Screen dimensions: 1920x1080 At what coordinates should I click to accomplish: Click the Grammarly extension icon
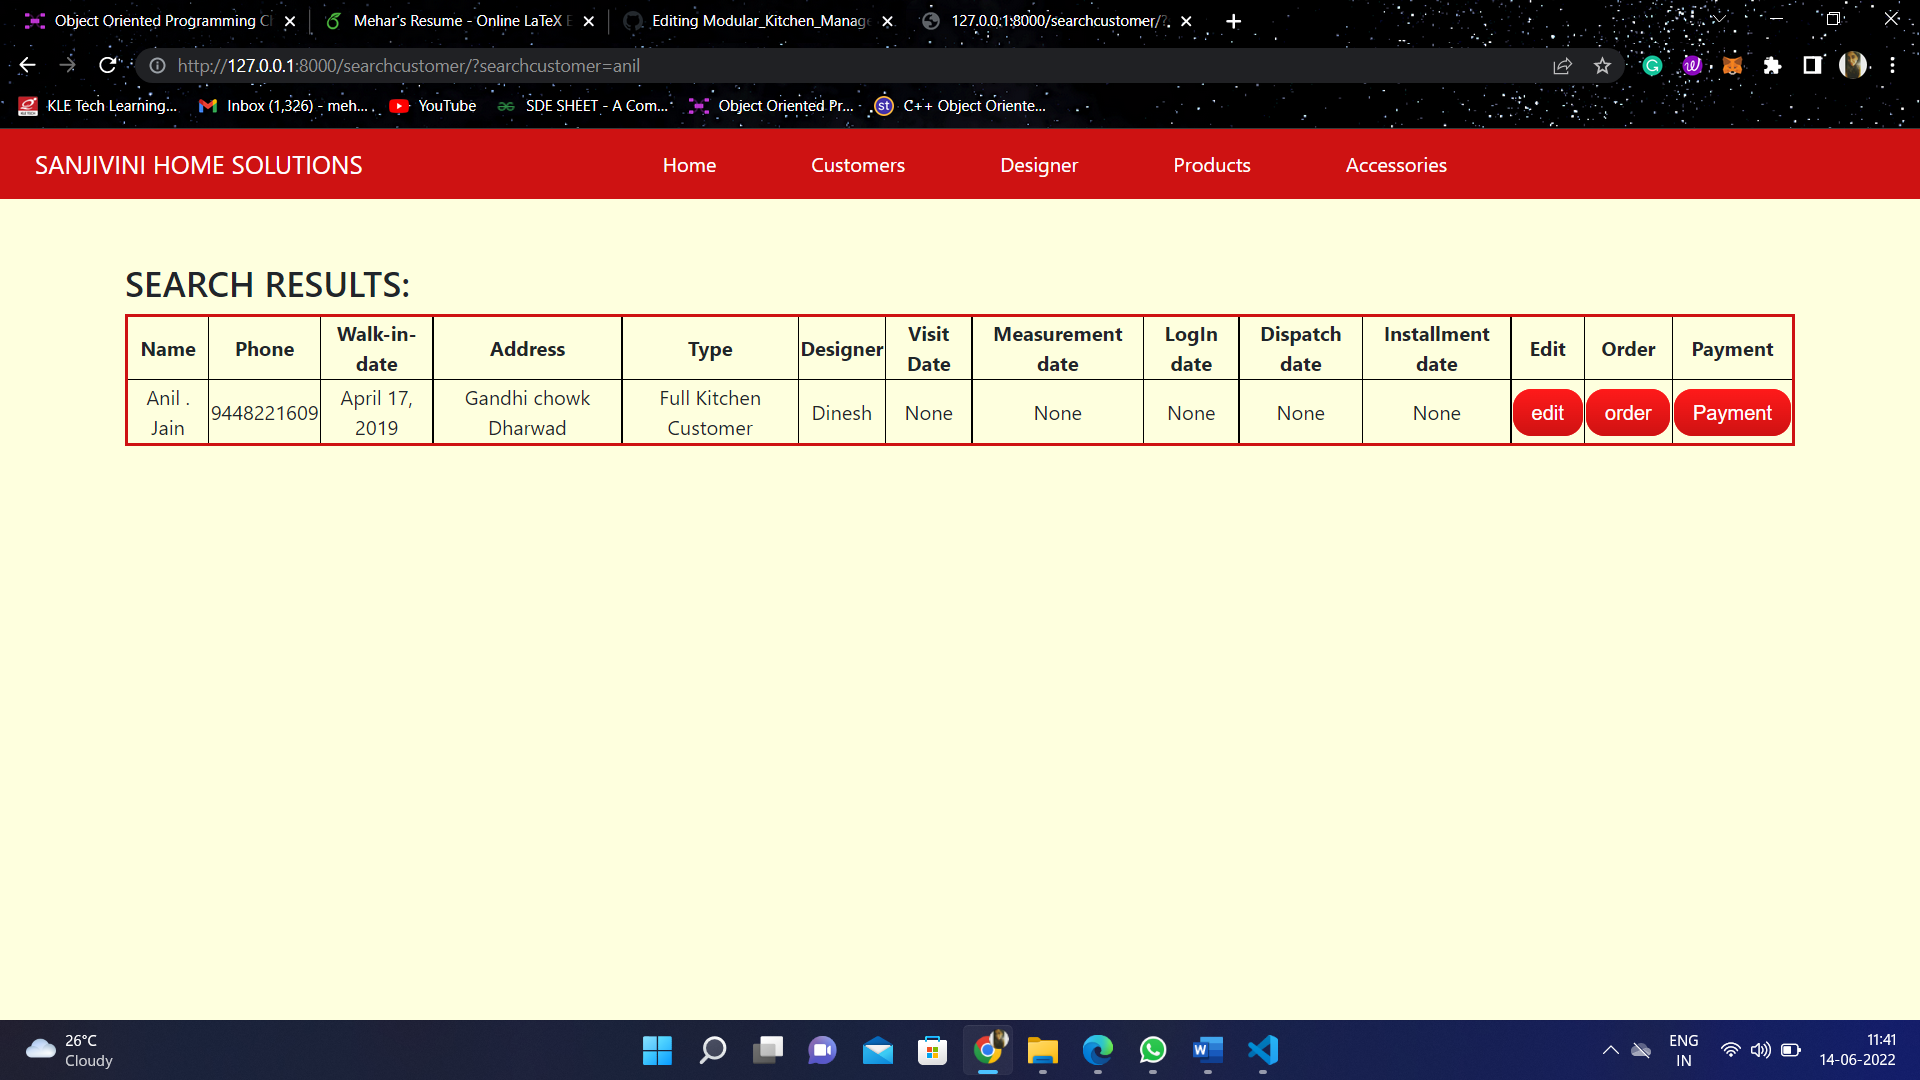[x=1652, y=65]
